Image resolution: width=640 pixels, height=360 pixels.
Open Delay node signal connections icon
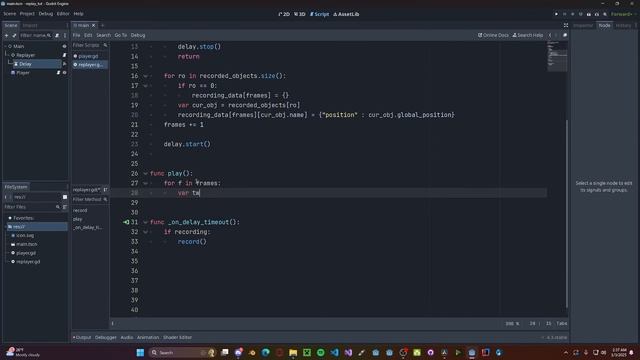[x=64, y=64]
